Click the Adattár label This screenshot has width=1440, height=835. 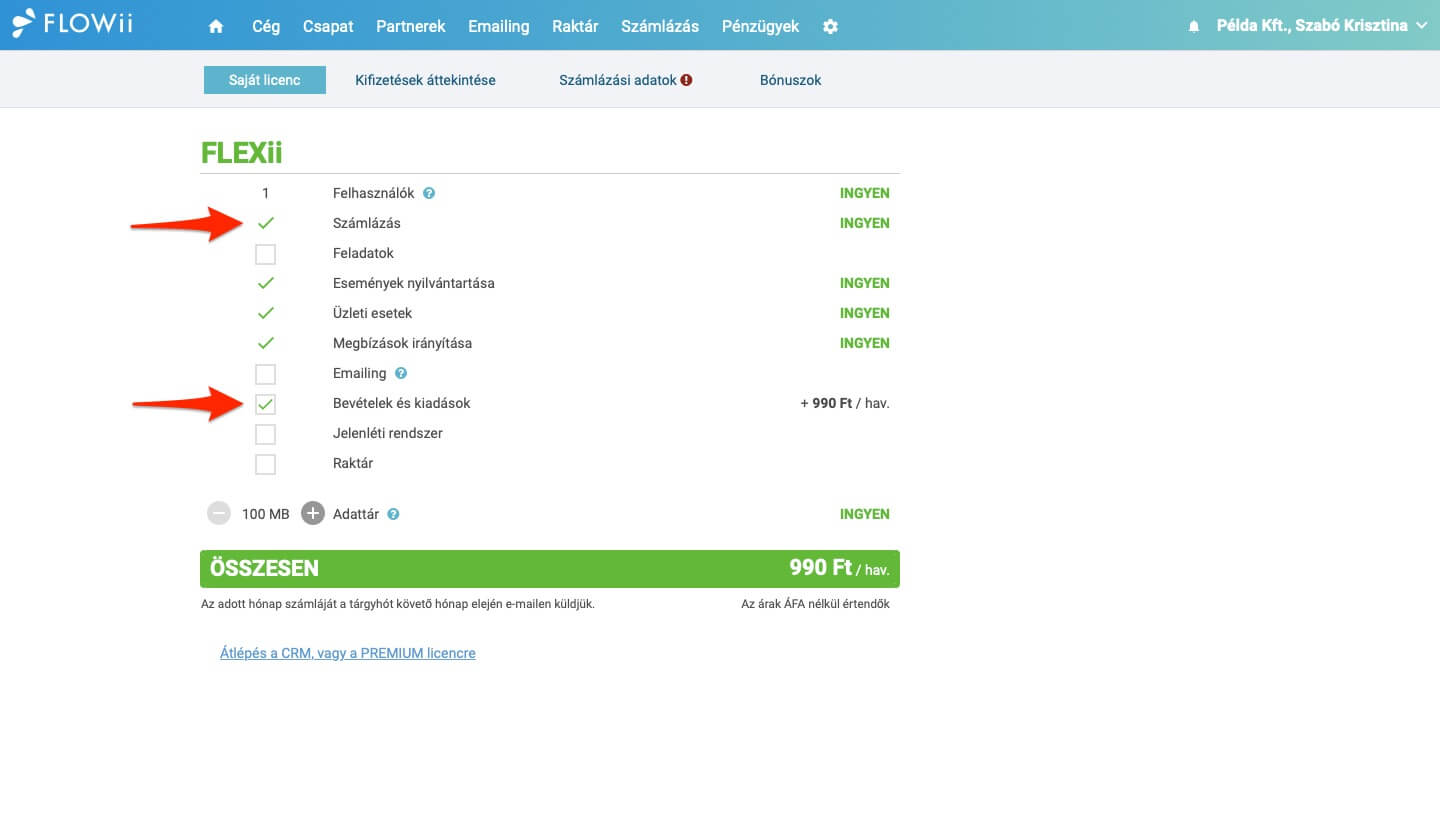356,514
